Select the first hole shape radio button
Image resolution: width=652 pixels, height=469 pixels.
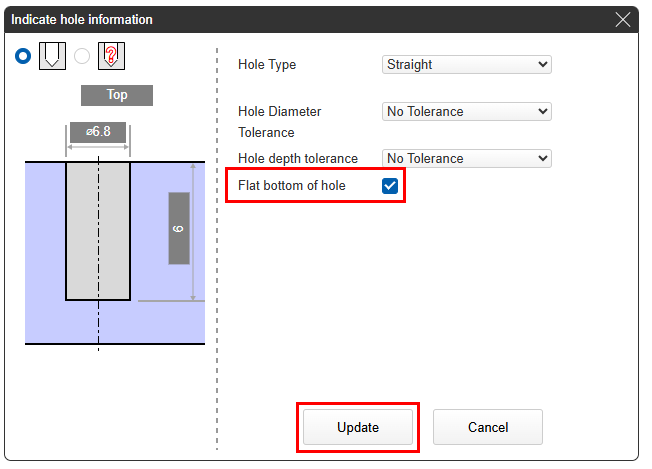(x=24, y=57)
